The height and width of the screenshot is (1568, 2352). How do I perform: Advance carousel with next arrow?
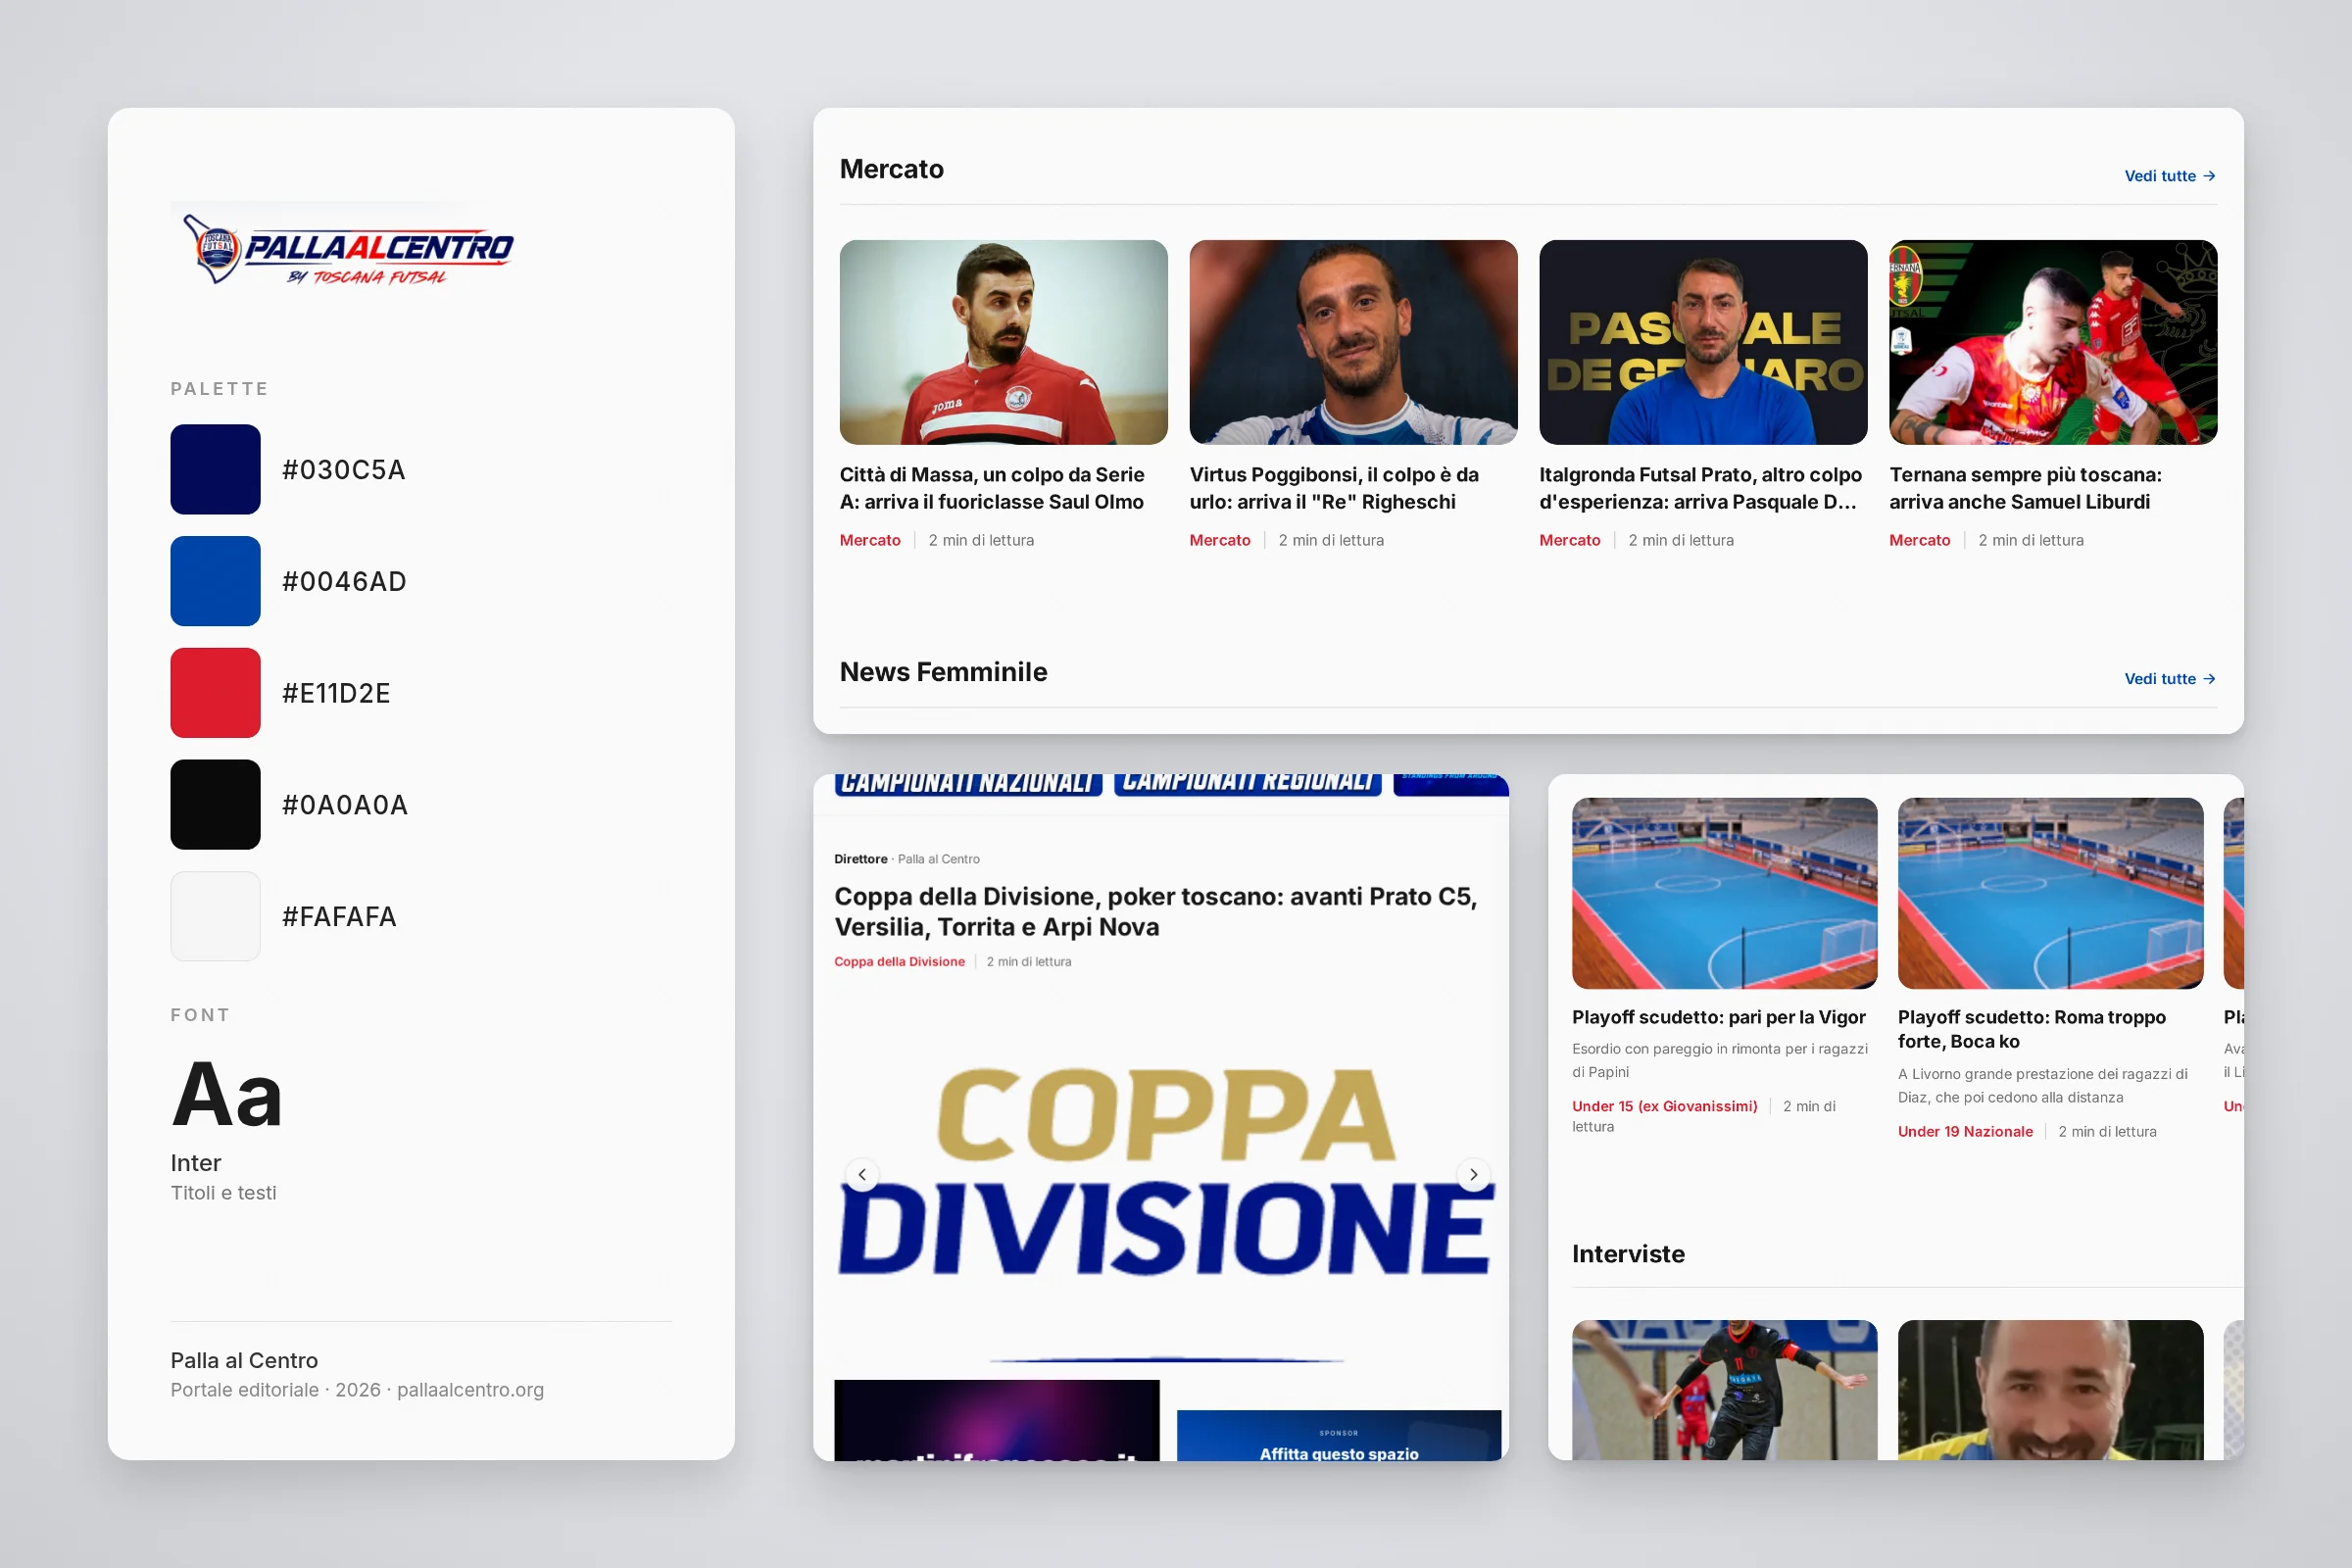click(1473, 1174)
